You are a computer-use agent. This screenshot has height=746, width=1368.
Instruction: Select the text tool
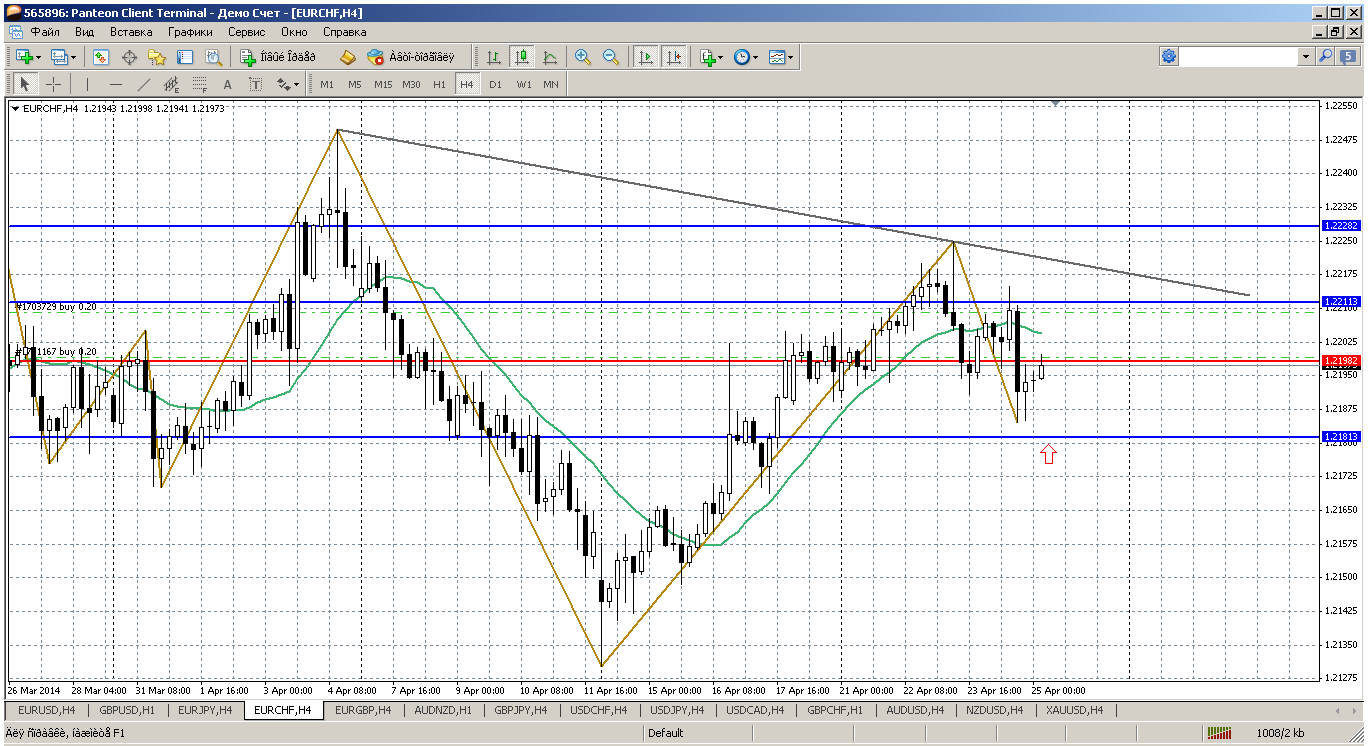click(x=228, y=84)
